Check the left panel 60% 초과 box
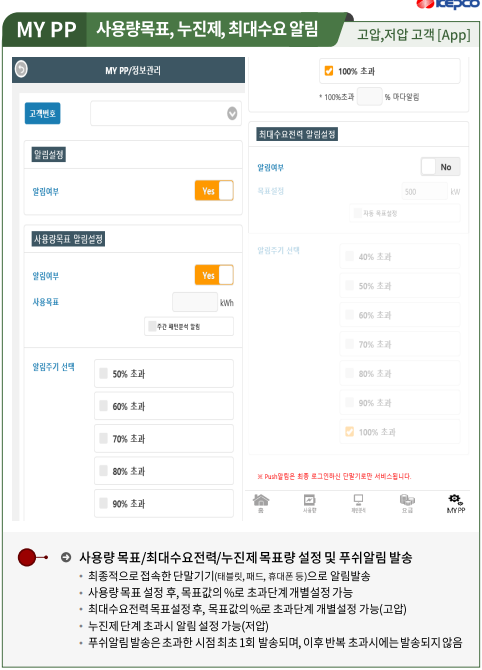Image resolution: width=482 pixels, height=670 pixels. click(x=103, y=406)
